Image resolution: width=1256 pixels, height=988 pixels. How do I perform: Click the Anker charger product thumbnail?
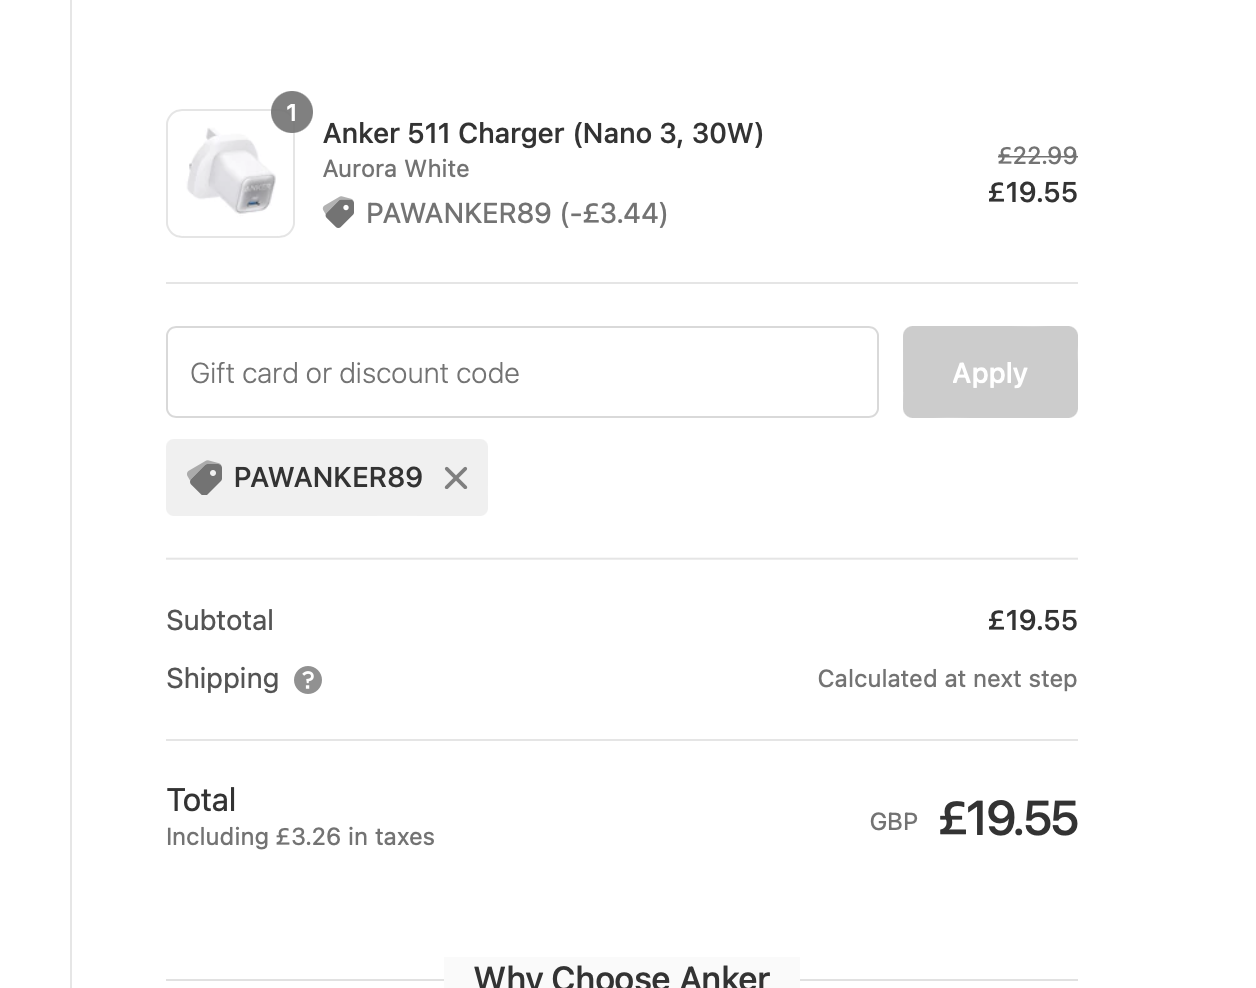230,174
